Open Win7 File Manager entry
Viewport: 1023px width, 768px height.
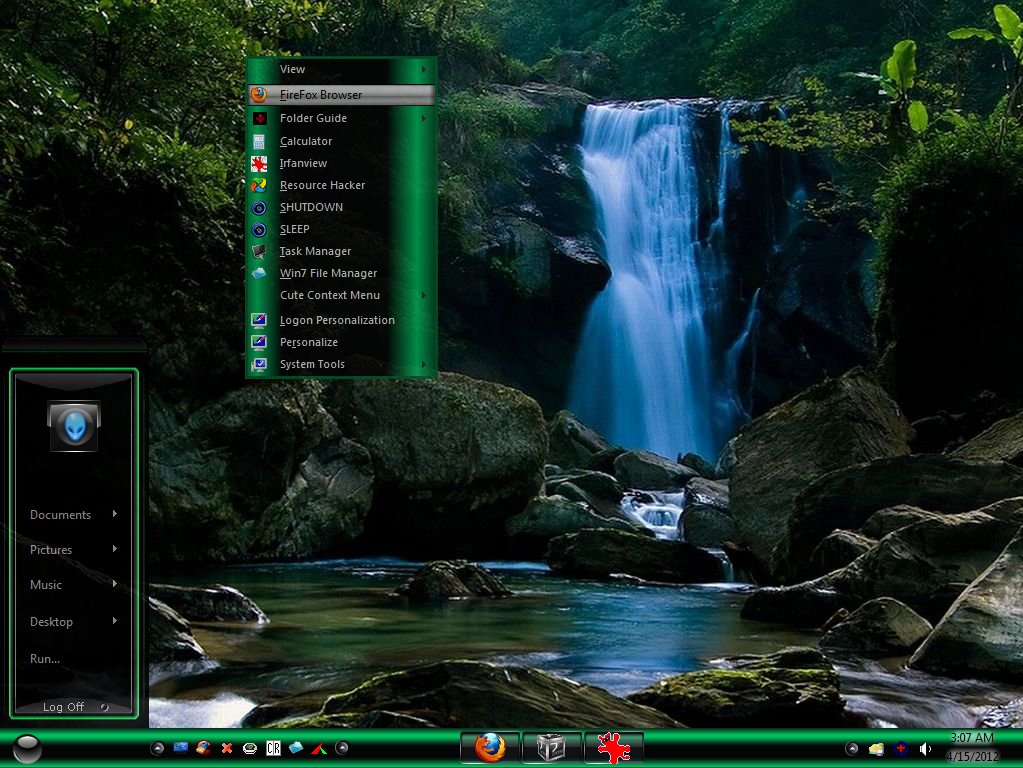click(341, 273)
